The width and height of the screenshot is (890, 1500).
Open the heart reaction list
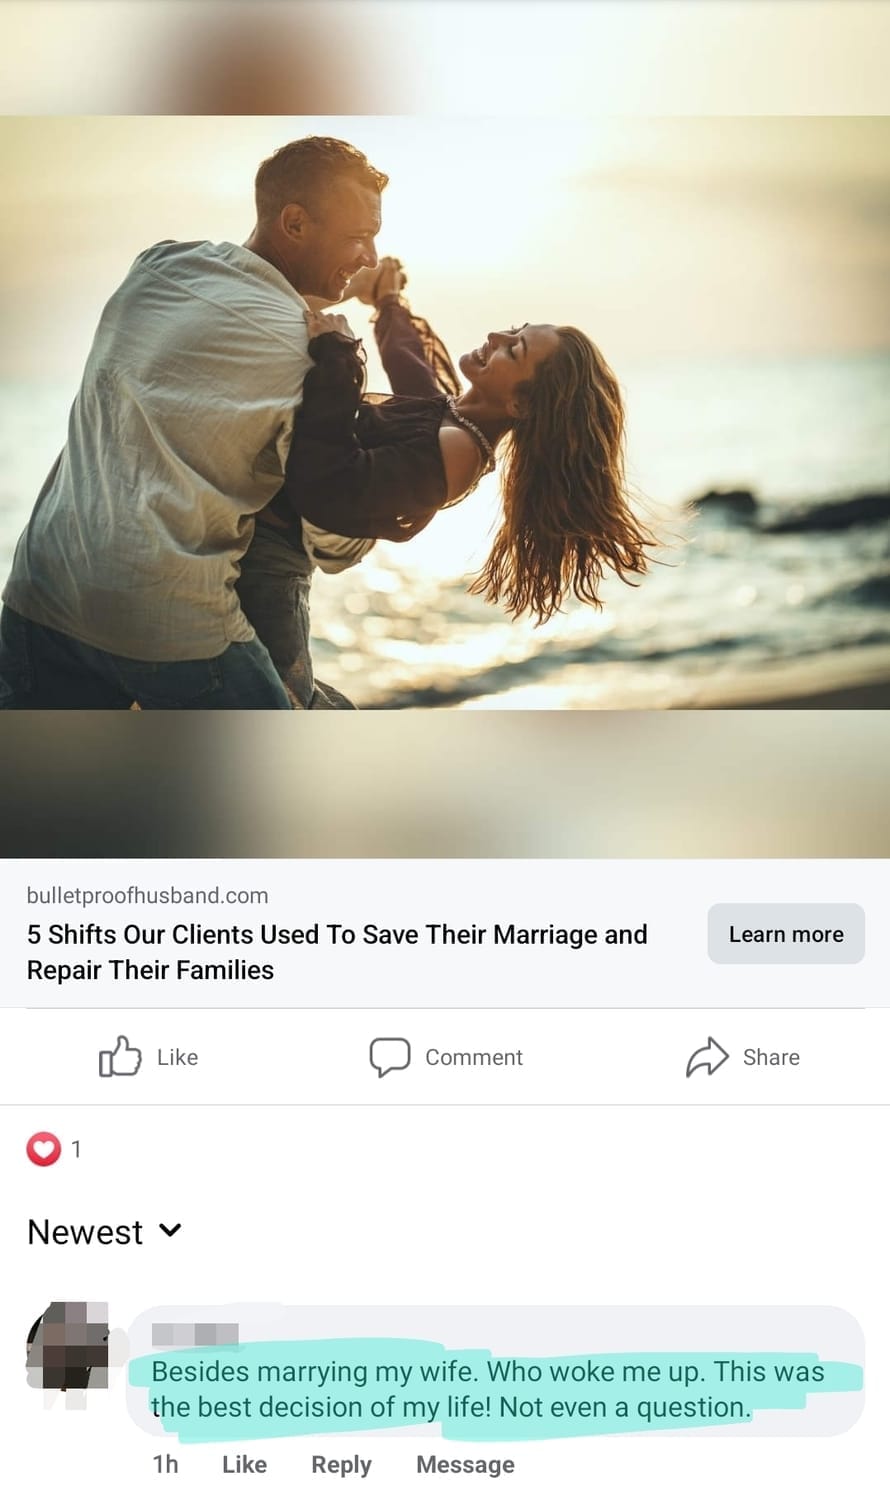click(x=43, y=1149)
